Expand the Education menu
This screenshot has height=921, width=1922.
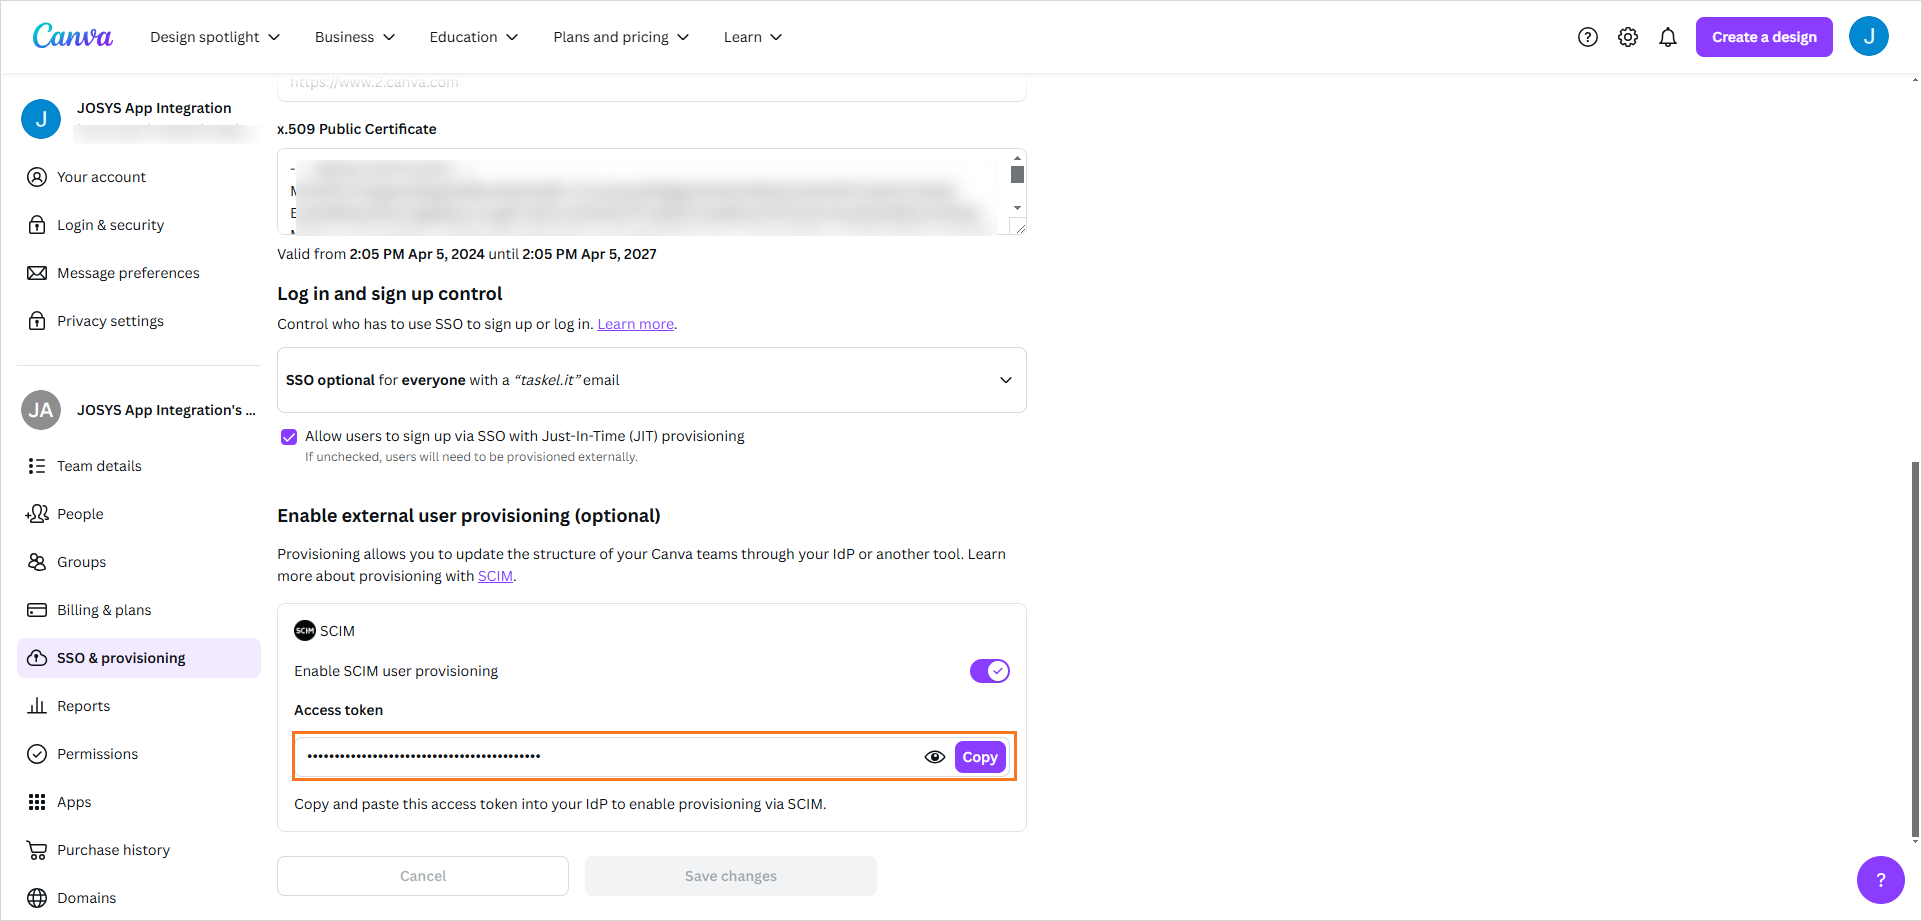[x=474, y=37]
